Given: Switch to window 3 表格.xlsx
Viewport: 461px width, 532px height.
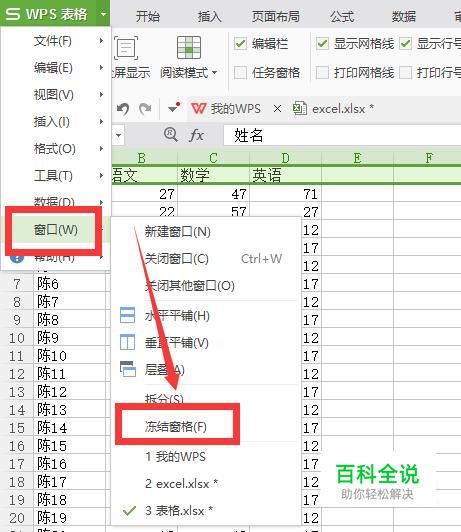Looking at the screenshot, I should [206, 511].
